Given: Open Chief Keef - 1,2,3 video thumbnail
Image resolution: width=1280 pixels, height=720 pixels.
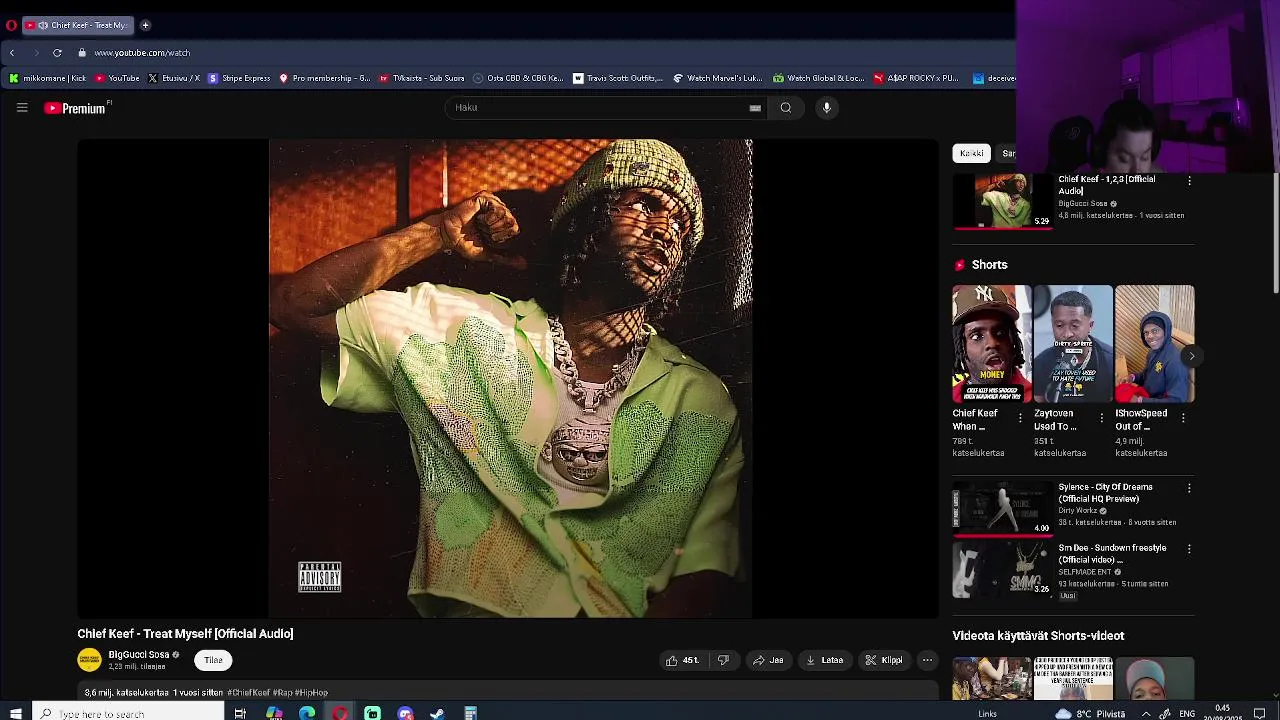Looking at the screenshot, I should (1002, 201).
